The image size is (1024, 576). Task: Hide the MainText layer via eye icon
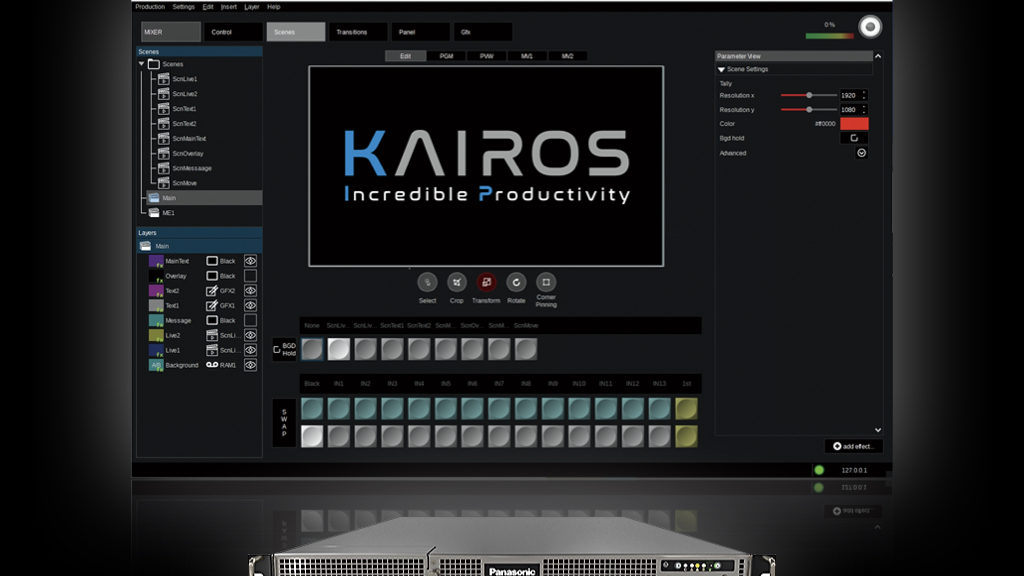click(x=251, y=261)
